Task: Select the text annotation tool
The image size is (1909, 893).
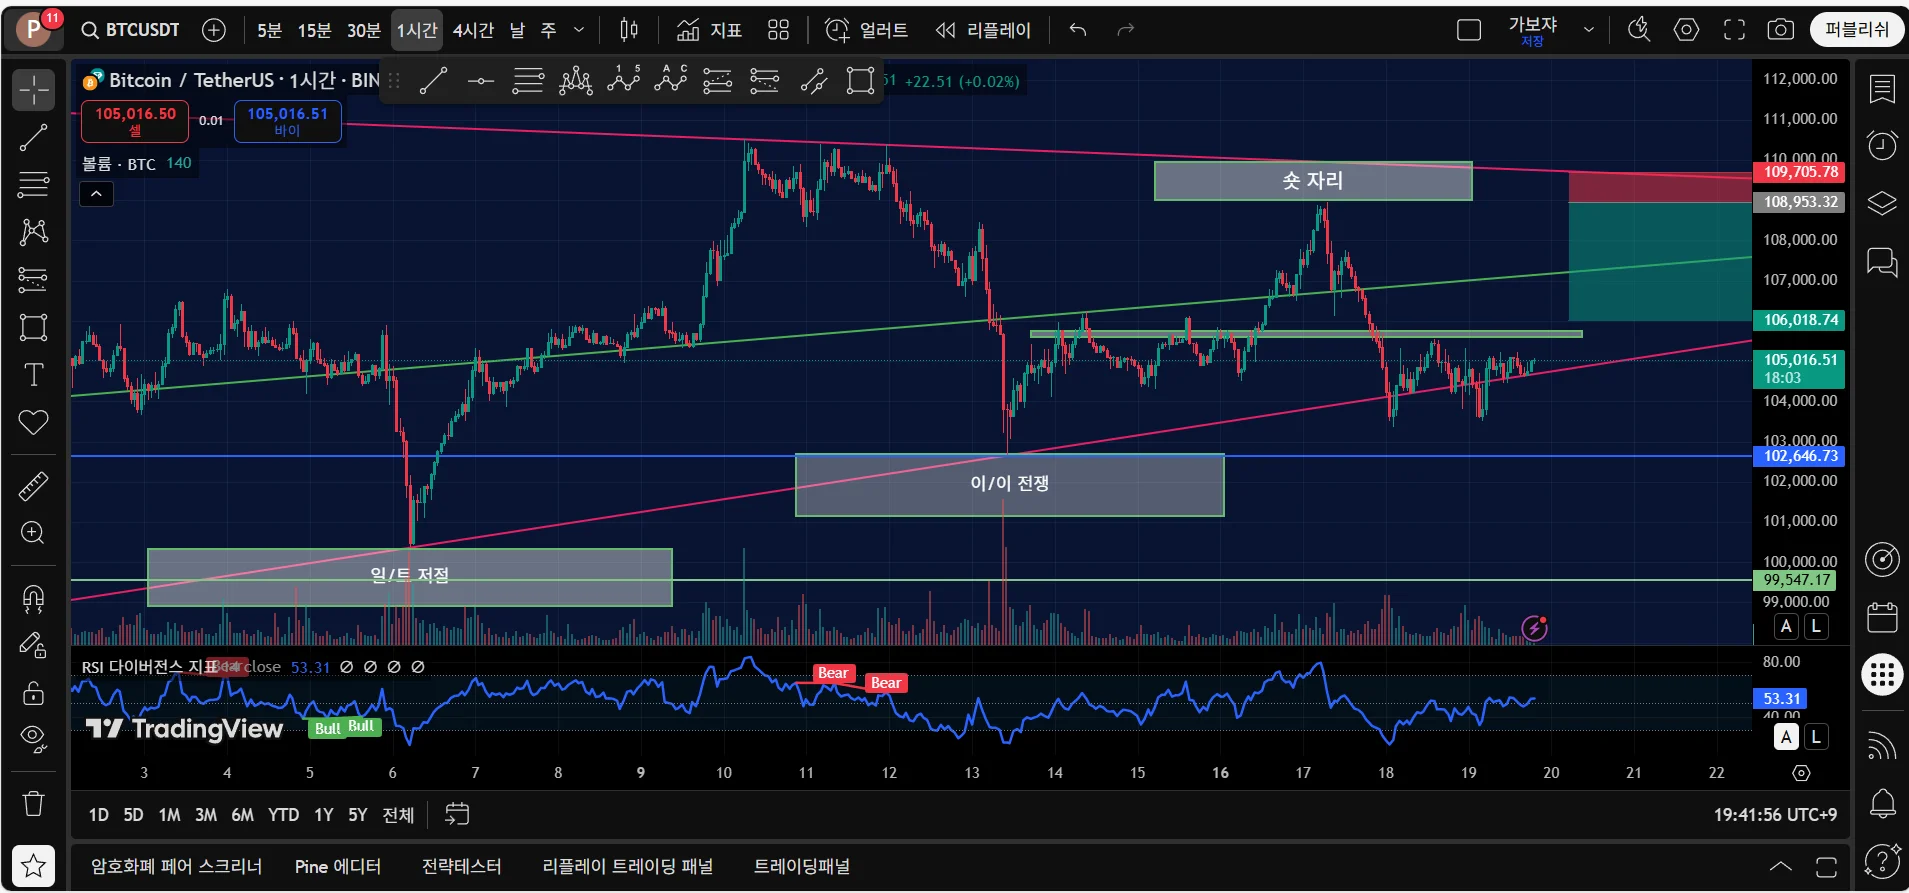Action: tap(34, 375)
